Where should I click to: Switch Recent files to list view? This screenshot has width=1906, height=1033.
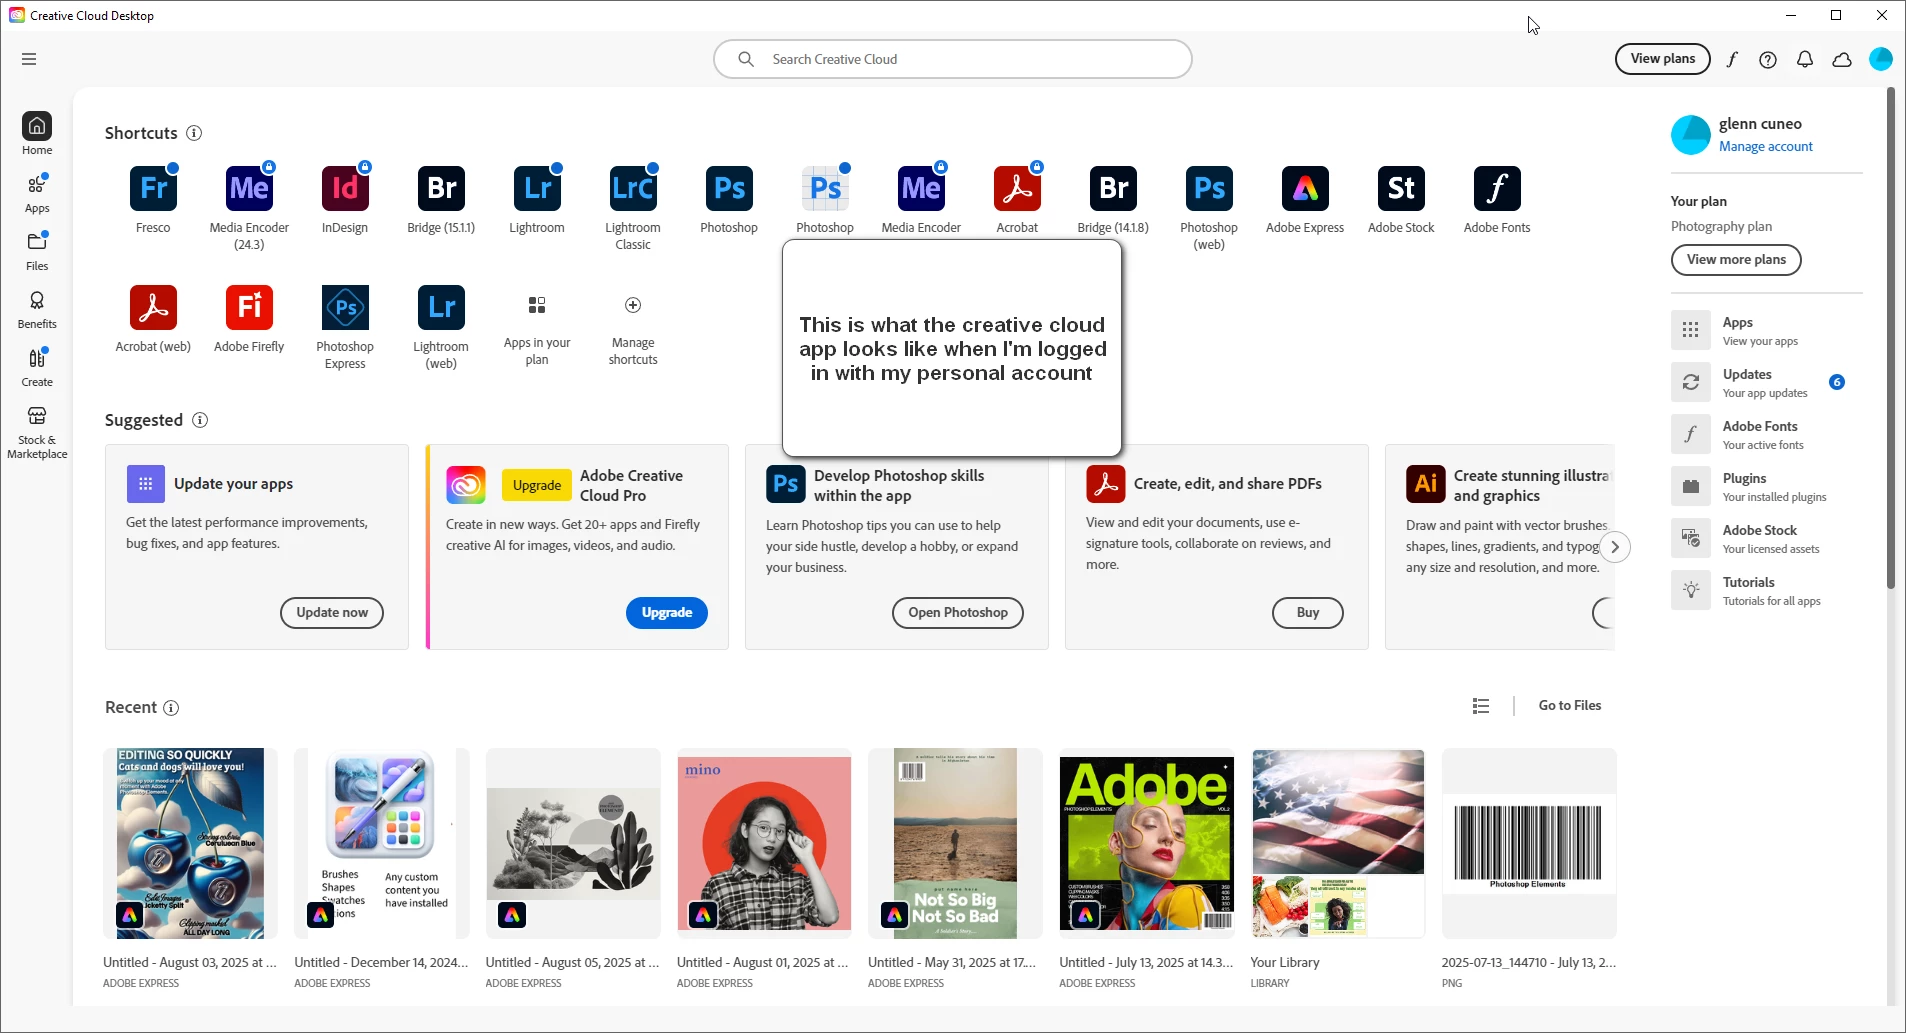1481,706
